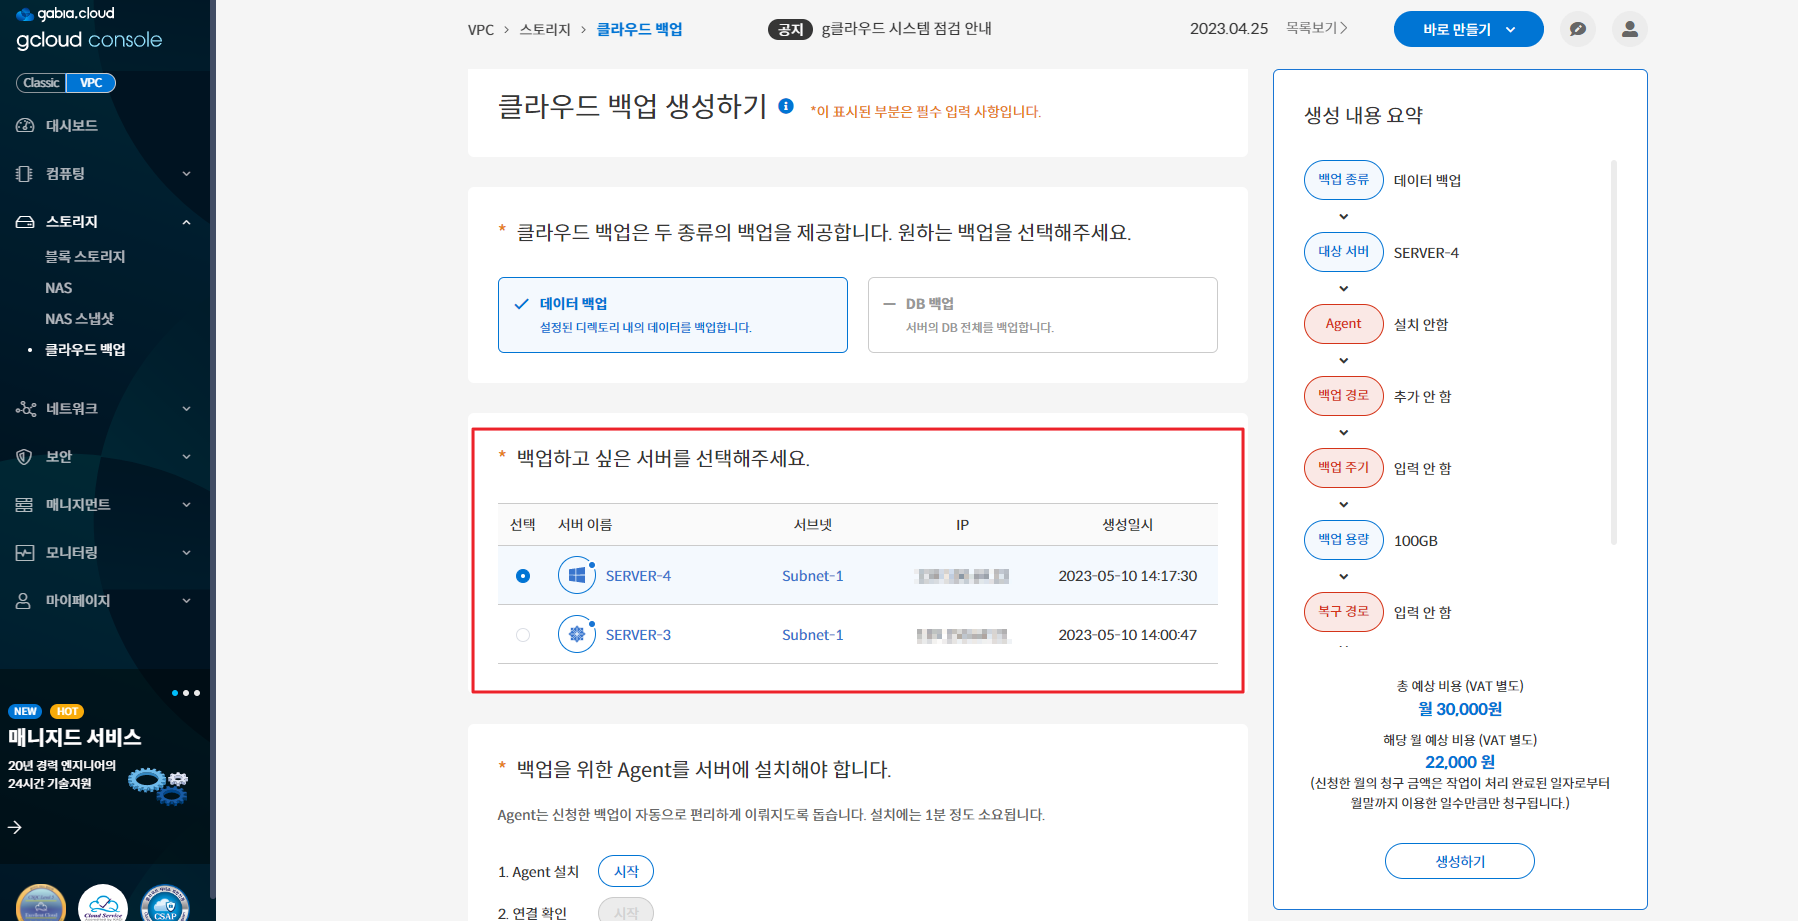1798x921 pixels.
Task: Click the banner carousel dots indicator
Action: [x=186, y=693]
